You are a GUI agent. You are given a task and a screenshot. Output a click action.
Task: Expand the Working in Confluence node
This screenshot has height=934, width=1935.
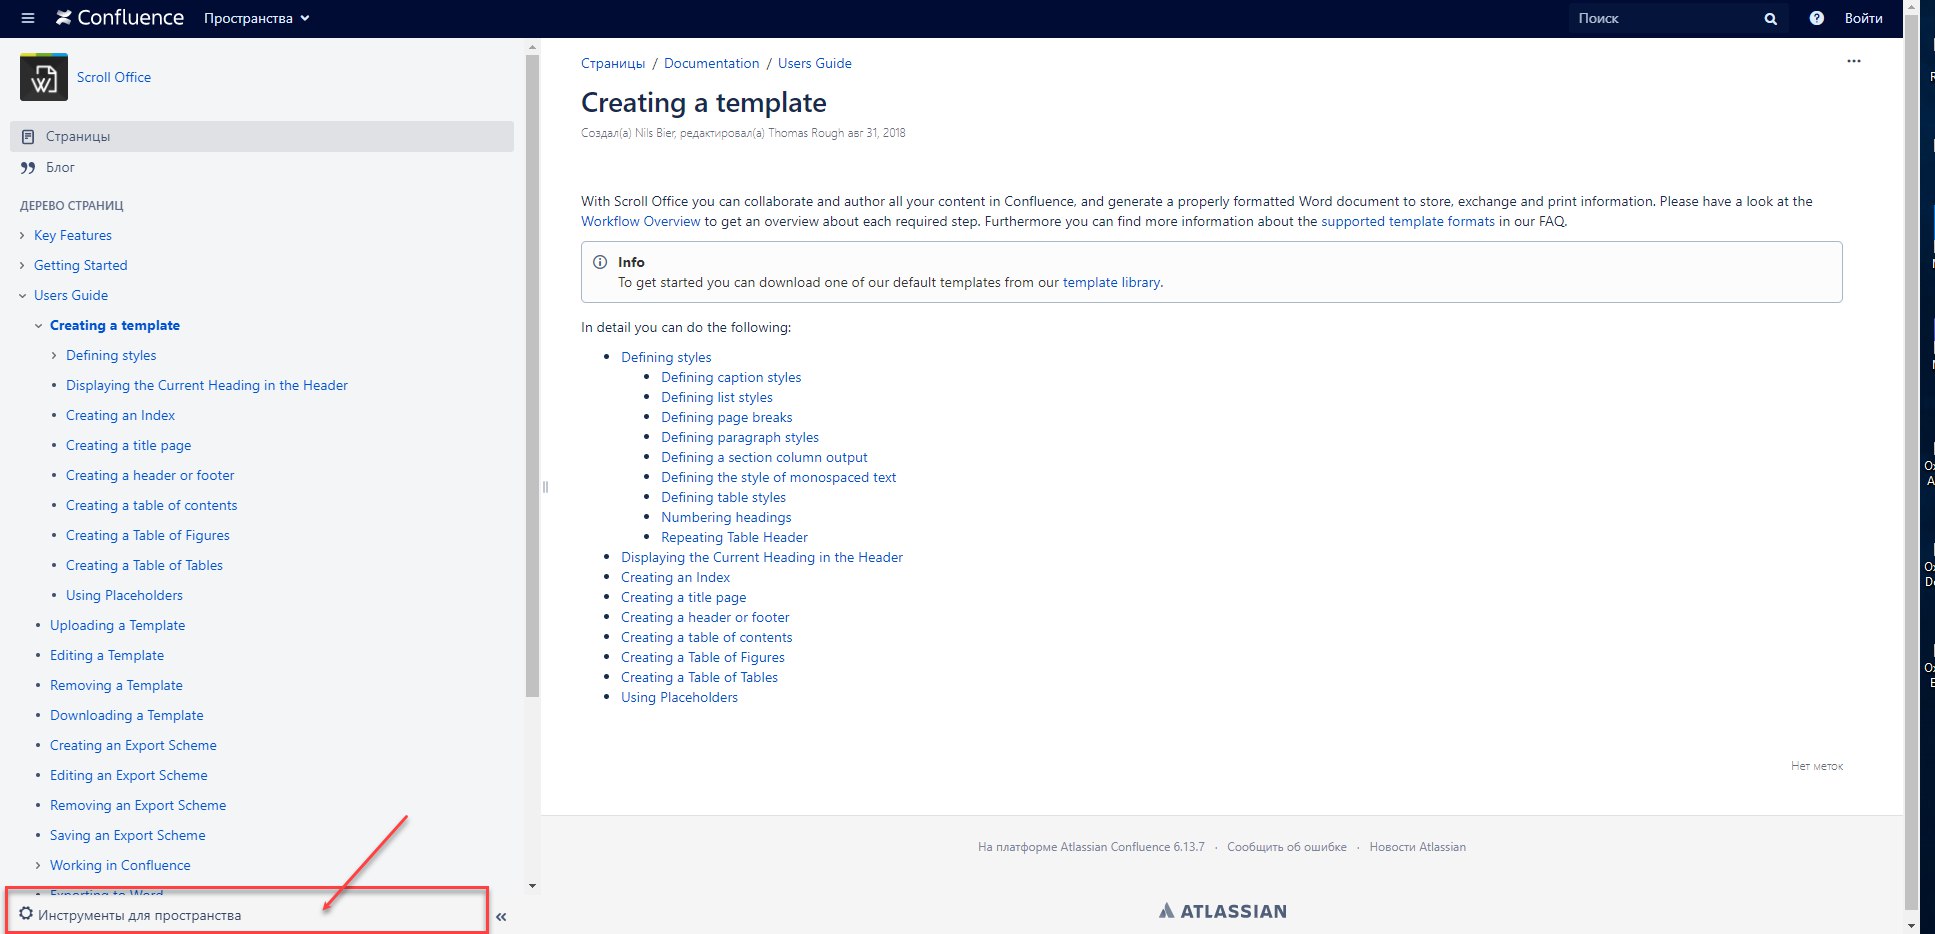point(38,865)
